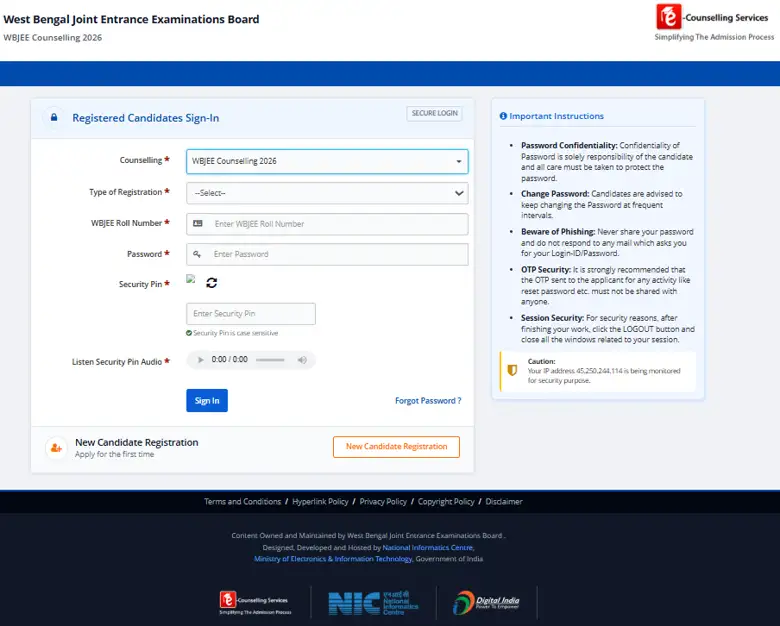Image resolution: width=780 pixels, height=626 pixels.
Task: Click the Apply for the first time text
Action: [x=114, y=454]
